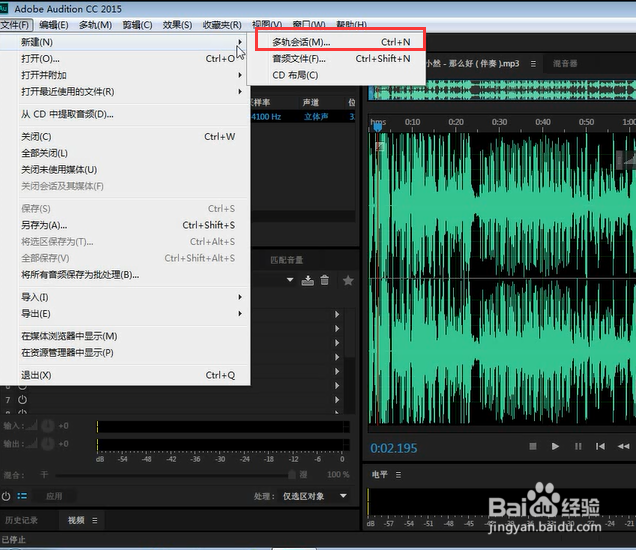Click the 应用 apply button
The width and height of the screenshot is (636, 550).
(54, 496)
